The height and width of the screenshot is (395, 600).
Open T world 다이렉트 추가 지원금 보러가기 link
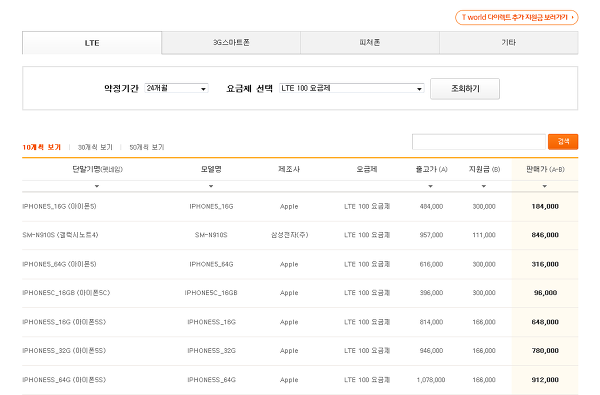tap(516, 18)
